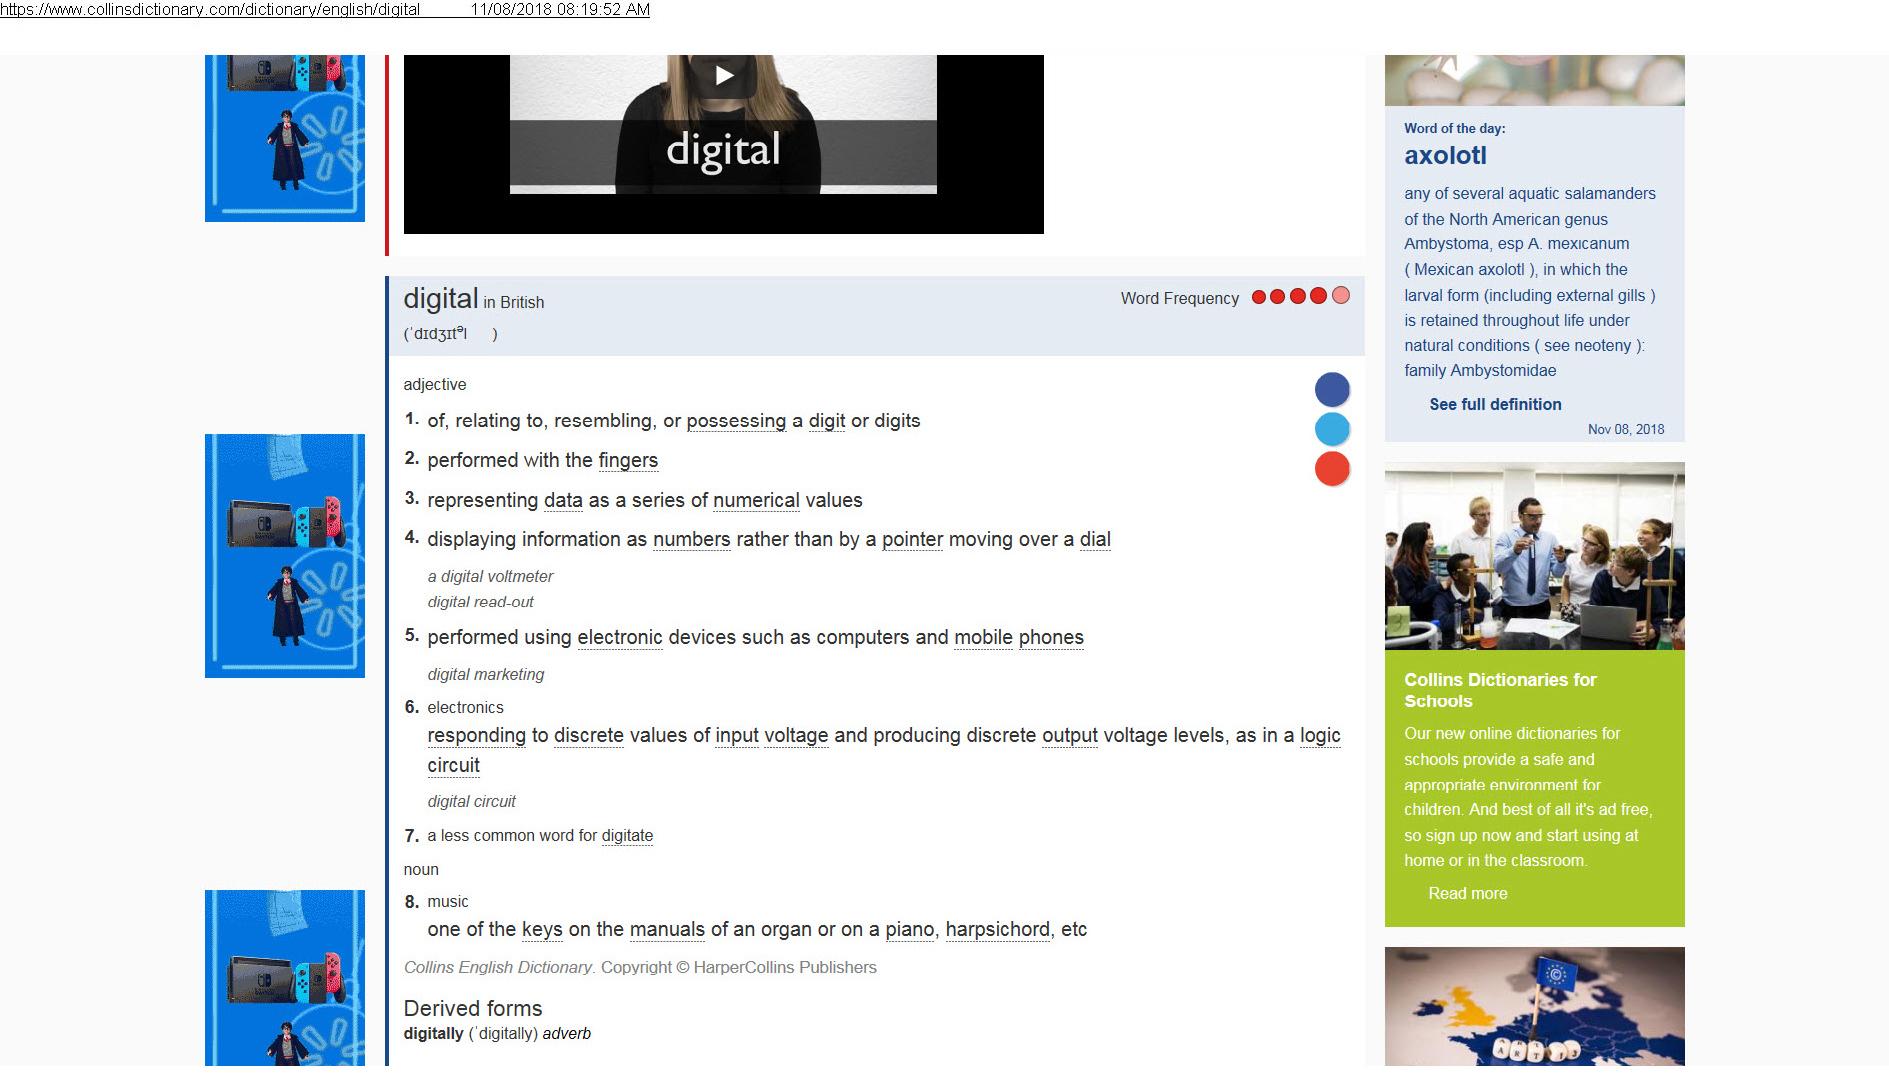This screenshot has width=1889, height=1076.
Task: Open the classroom students thumbnail image
Action: click(1534, 556)
